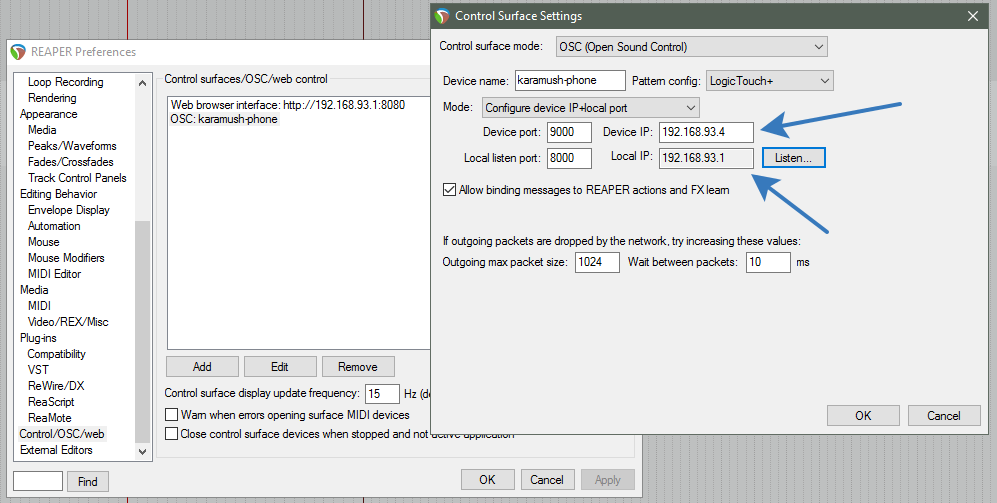
Task: Select Editing Behavior in preferences tree
Action: coord(58,194)
